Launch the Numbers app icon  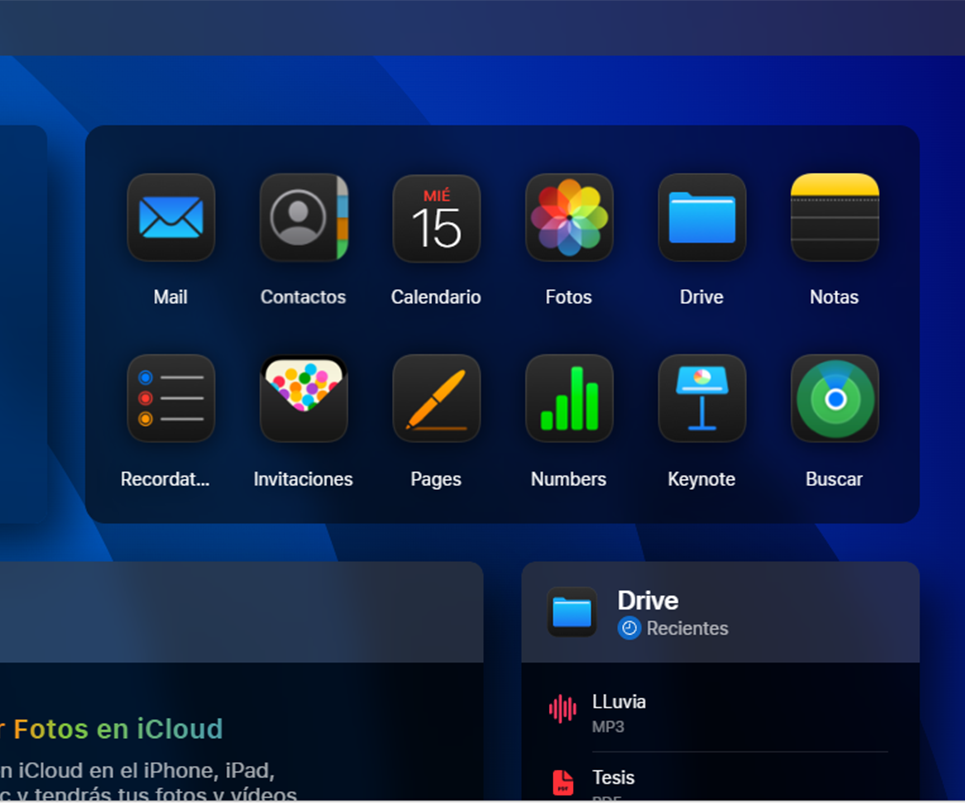tap(569, 398)
